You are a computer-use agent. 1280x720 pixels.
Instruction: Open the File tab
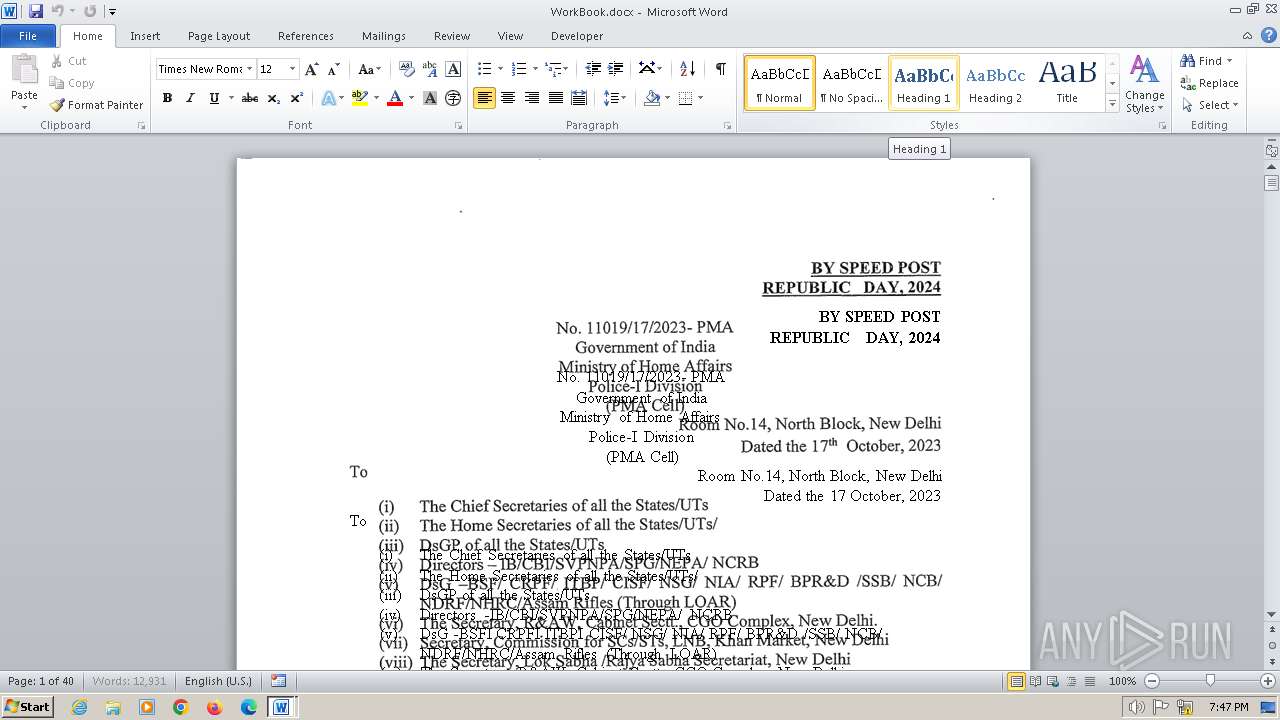click(x=28, y=36)
